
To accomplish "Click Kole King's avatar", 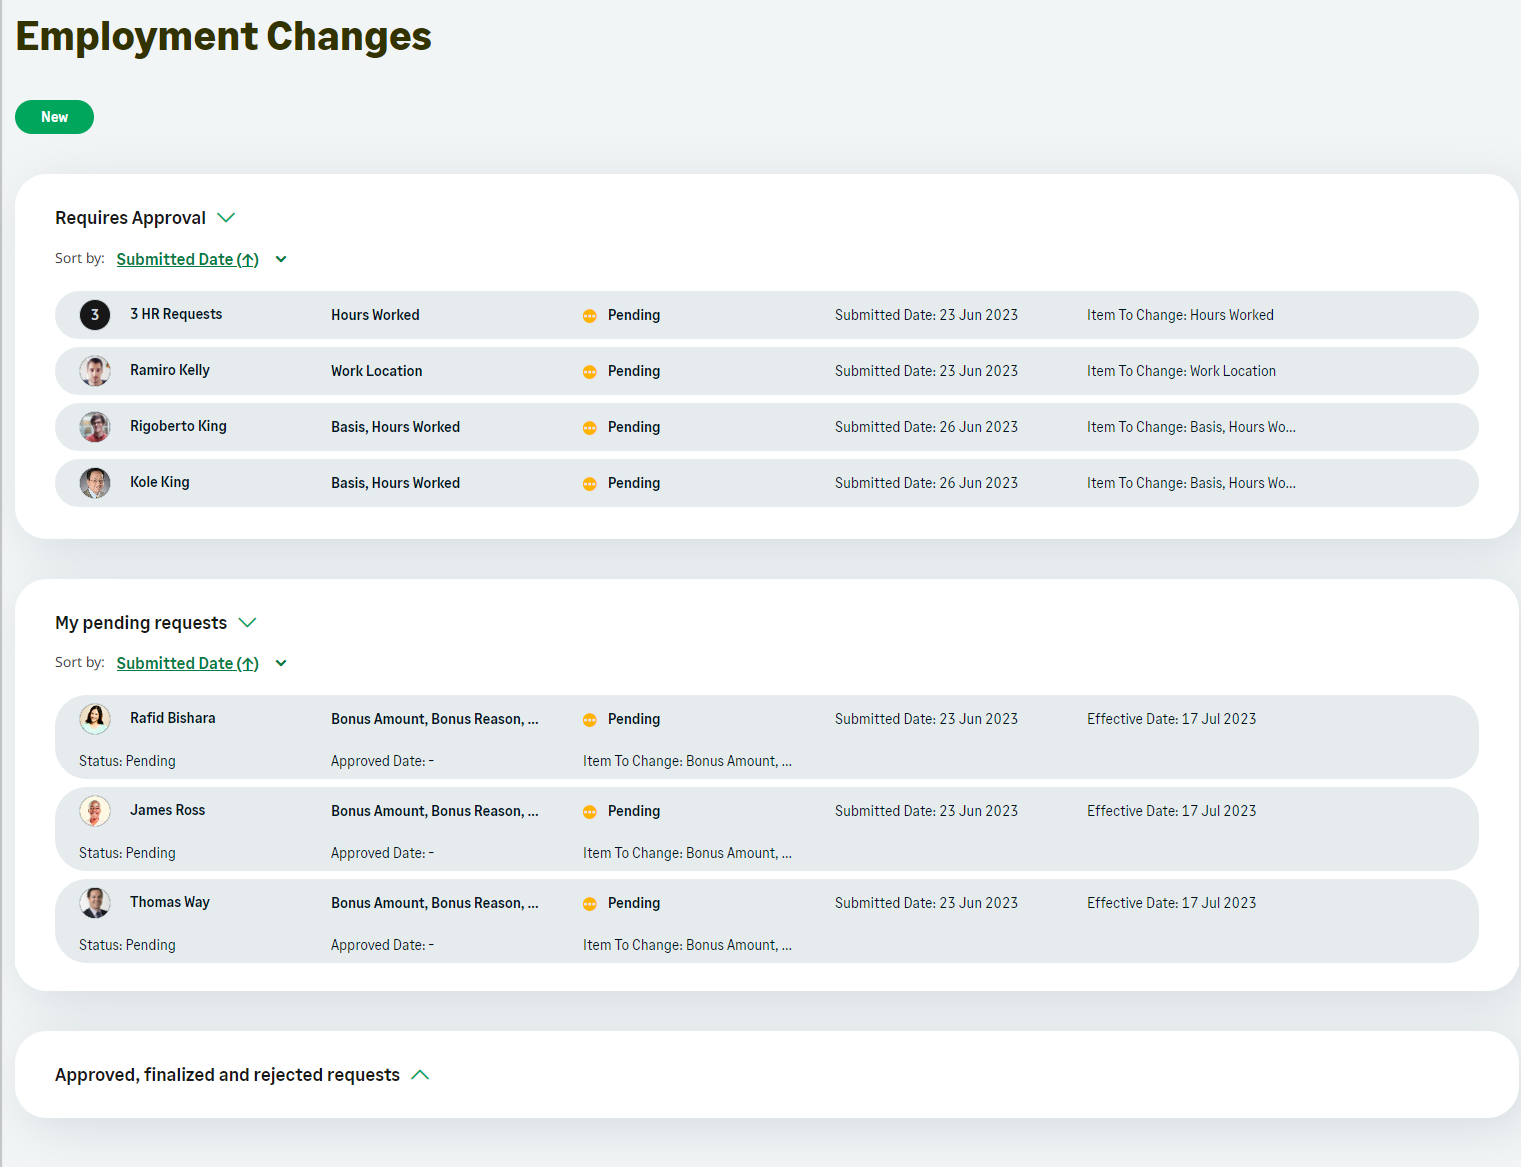I will (x=95, y=483).
